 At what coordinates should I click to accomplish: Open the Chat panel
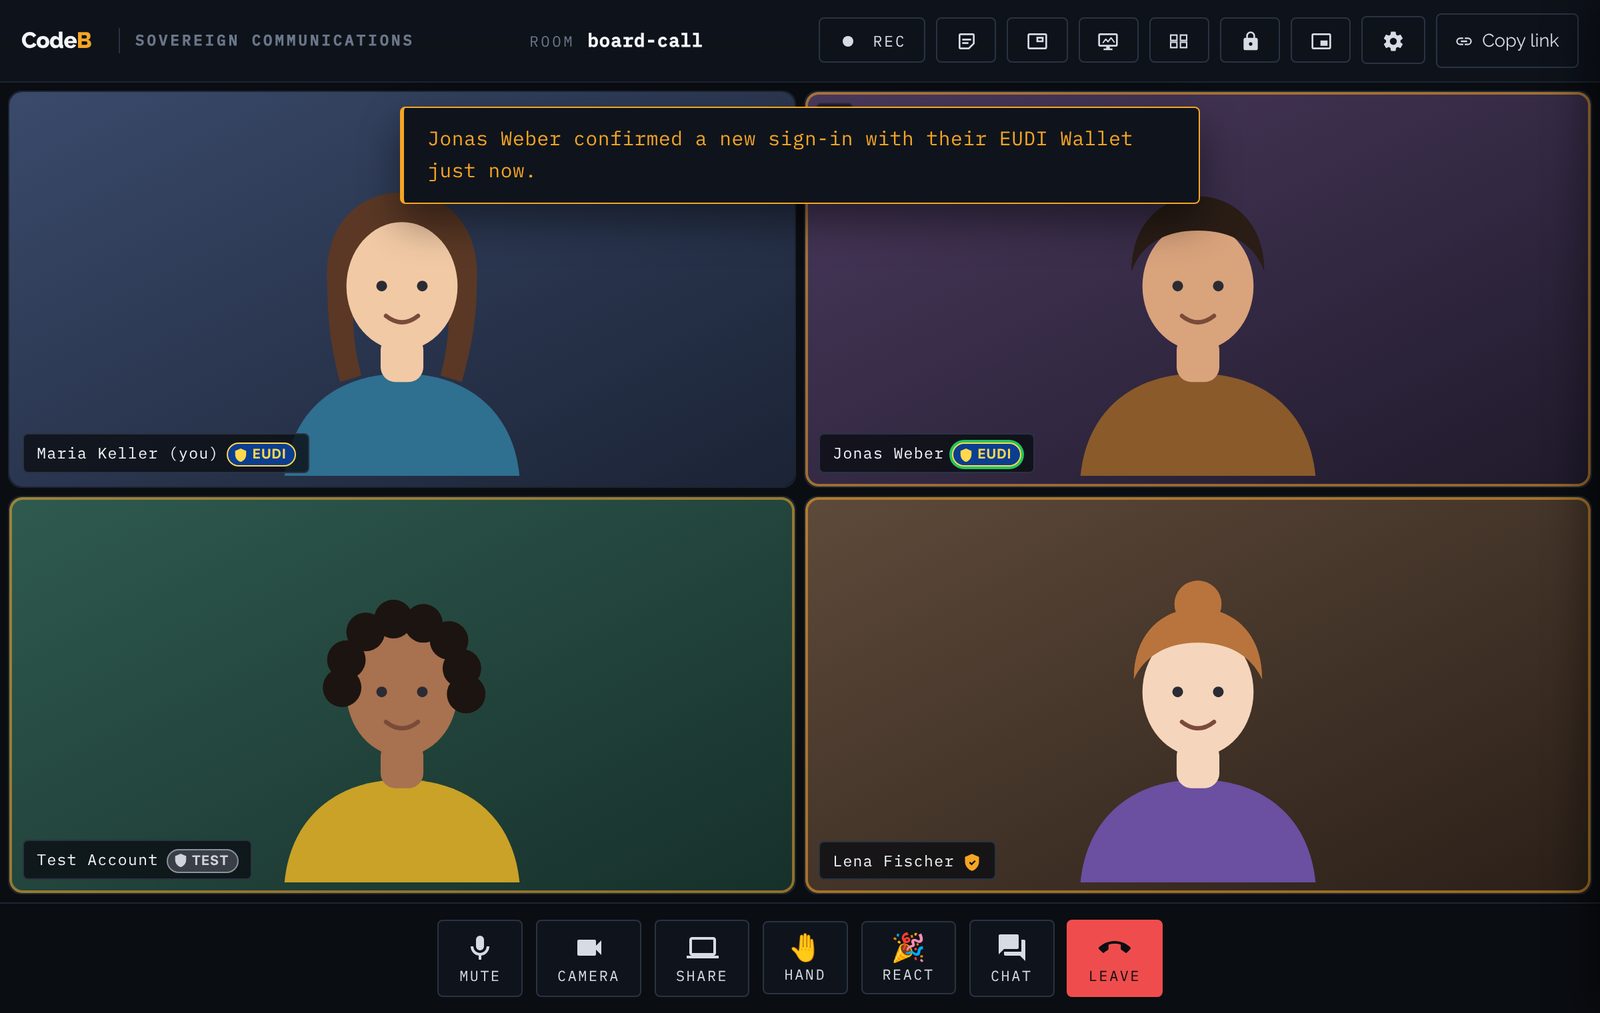1011,958
